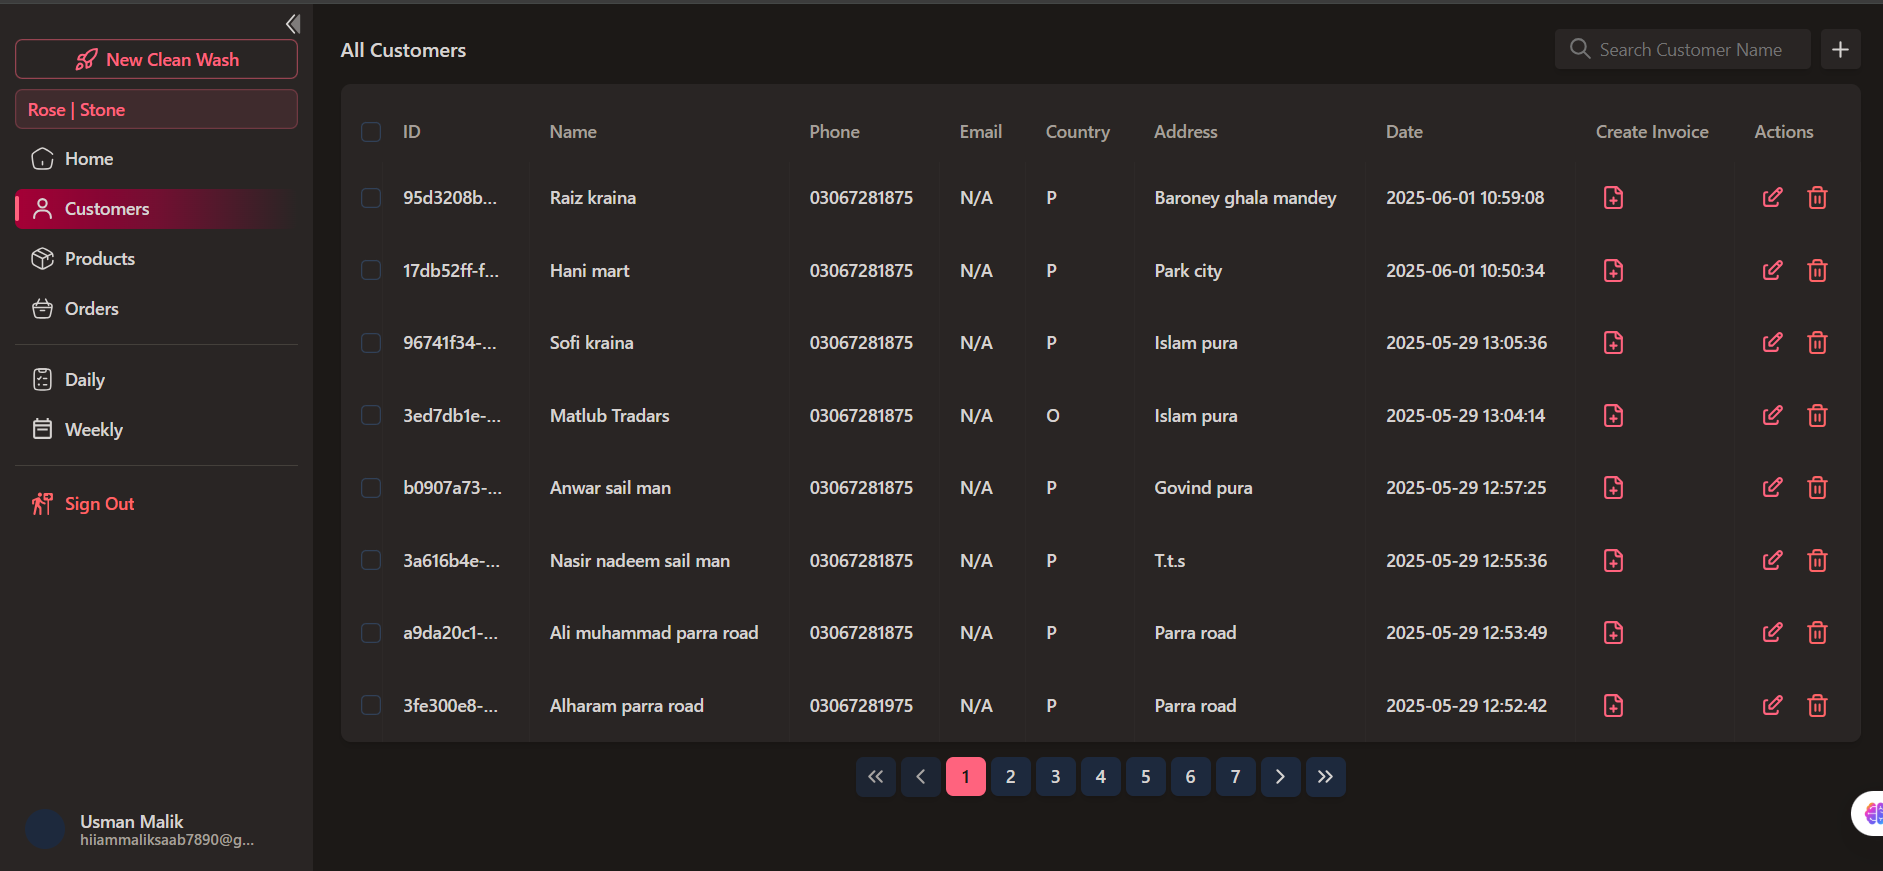Check the box for Alharam parra road
1883x871 pixels.
point(371,706)
